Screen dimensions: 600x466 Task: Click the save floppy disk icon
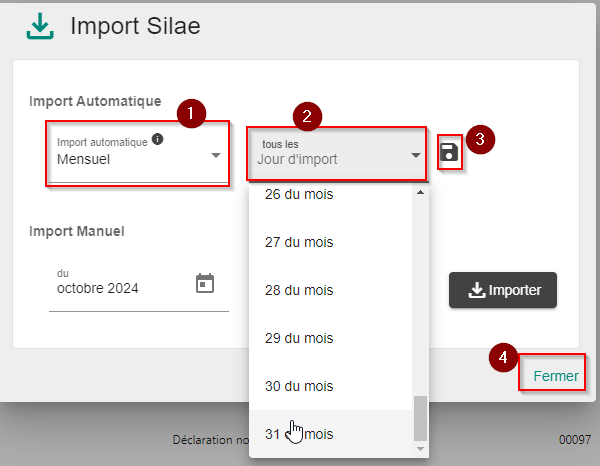449,152
